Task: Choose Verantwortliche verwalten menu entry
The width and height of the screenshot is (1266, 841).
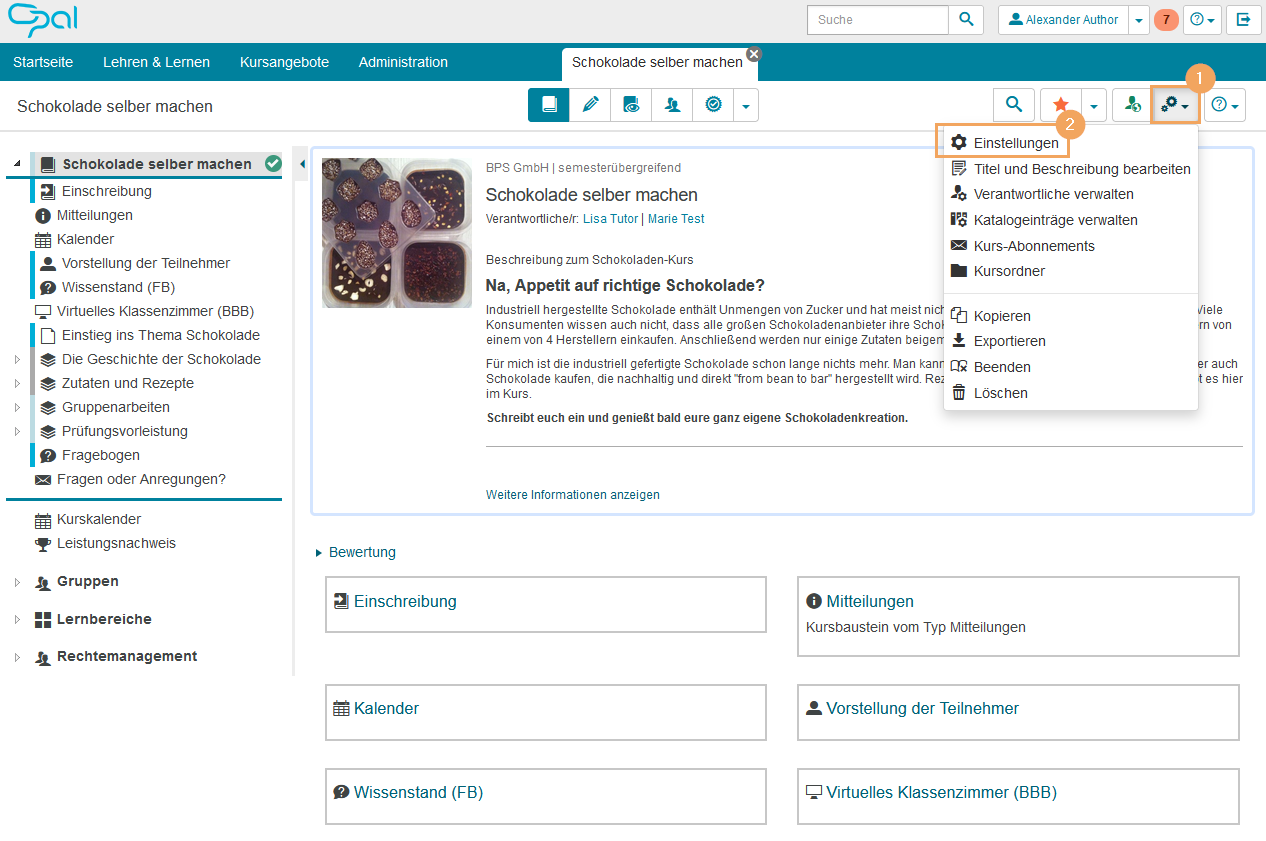Action: [x=1070, y=194]
